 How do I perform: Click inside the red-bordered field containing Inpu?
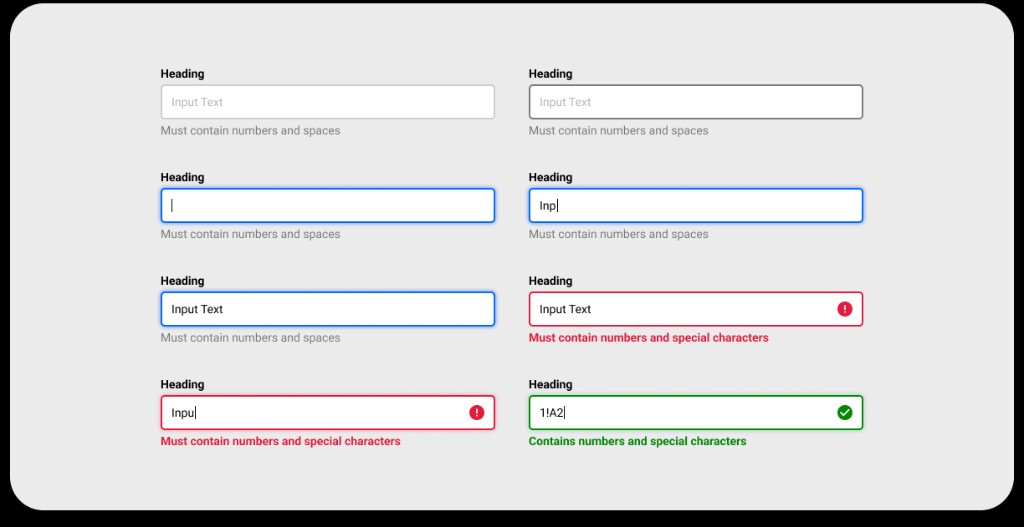(x=328, y=413)
